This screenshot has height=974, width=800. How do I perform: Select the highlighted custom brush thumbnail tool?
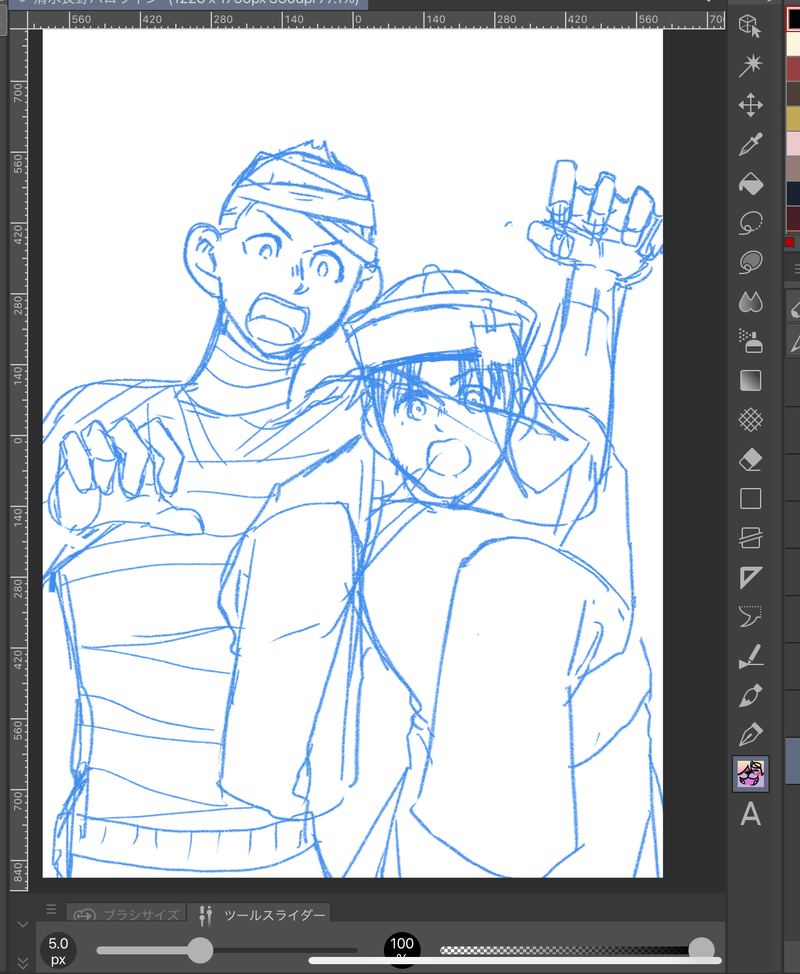click(x=750, y=774)
